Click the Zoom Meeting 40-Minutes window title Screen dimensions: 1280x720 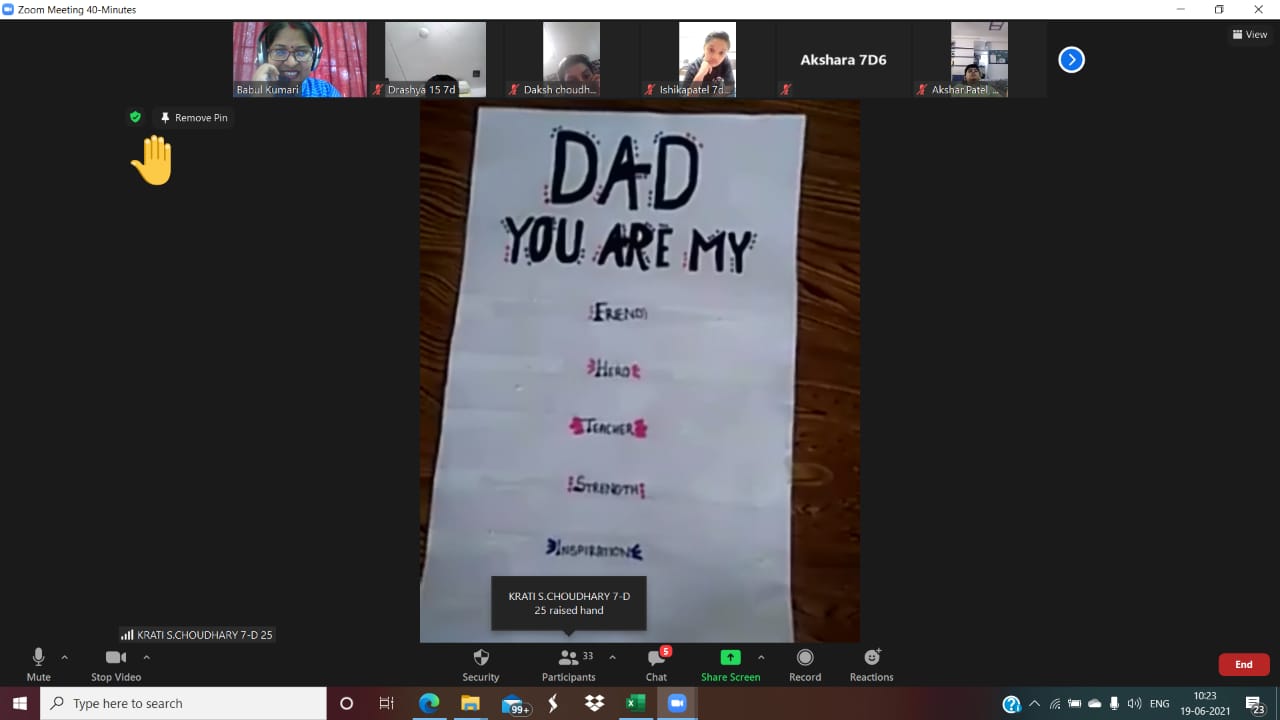click(x=76, y=10)
